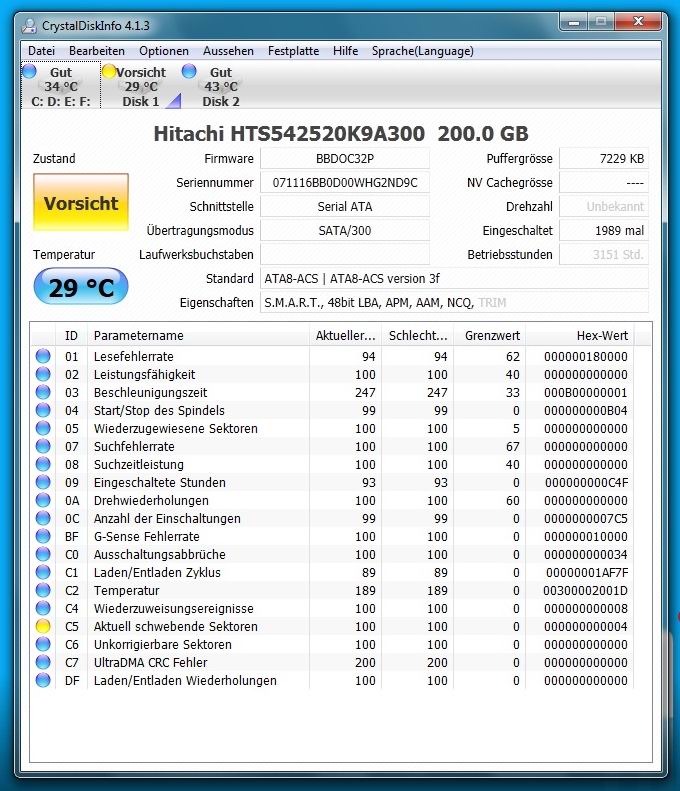Screen dimensions: 680x791
Task: Click the status icon for Drehwiederholungen
Action: tap(43, 500)
